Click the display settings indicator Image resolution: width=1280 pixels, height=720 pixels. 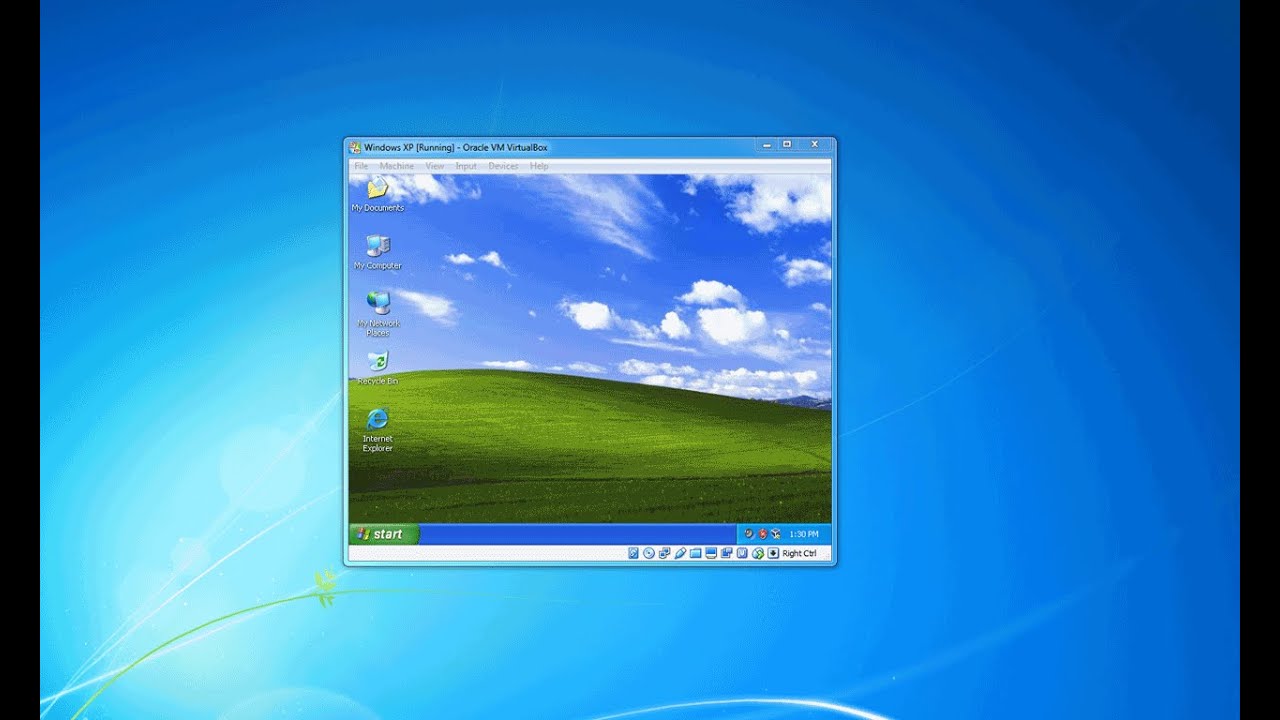coord(711,553)
